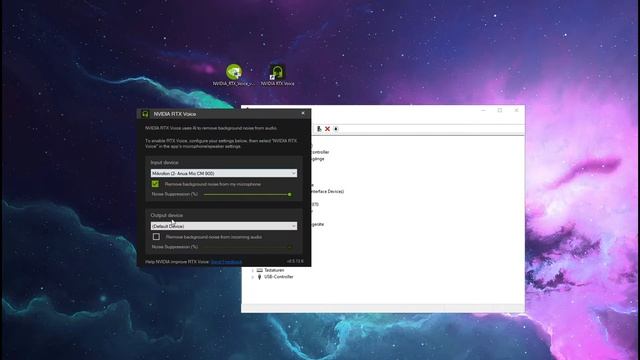Close the NVIDIA RTX Voice window
This screenshot has width=640, height=360.
(x=303, y=113)
